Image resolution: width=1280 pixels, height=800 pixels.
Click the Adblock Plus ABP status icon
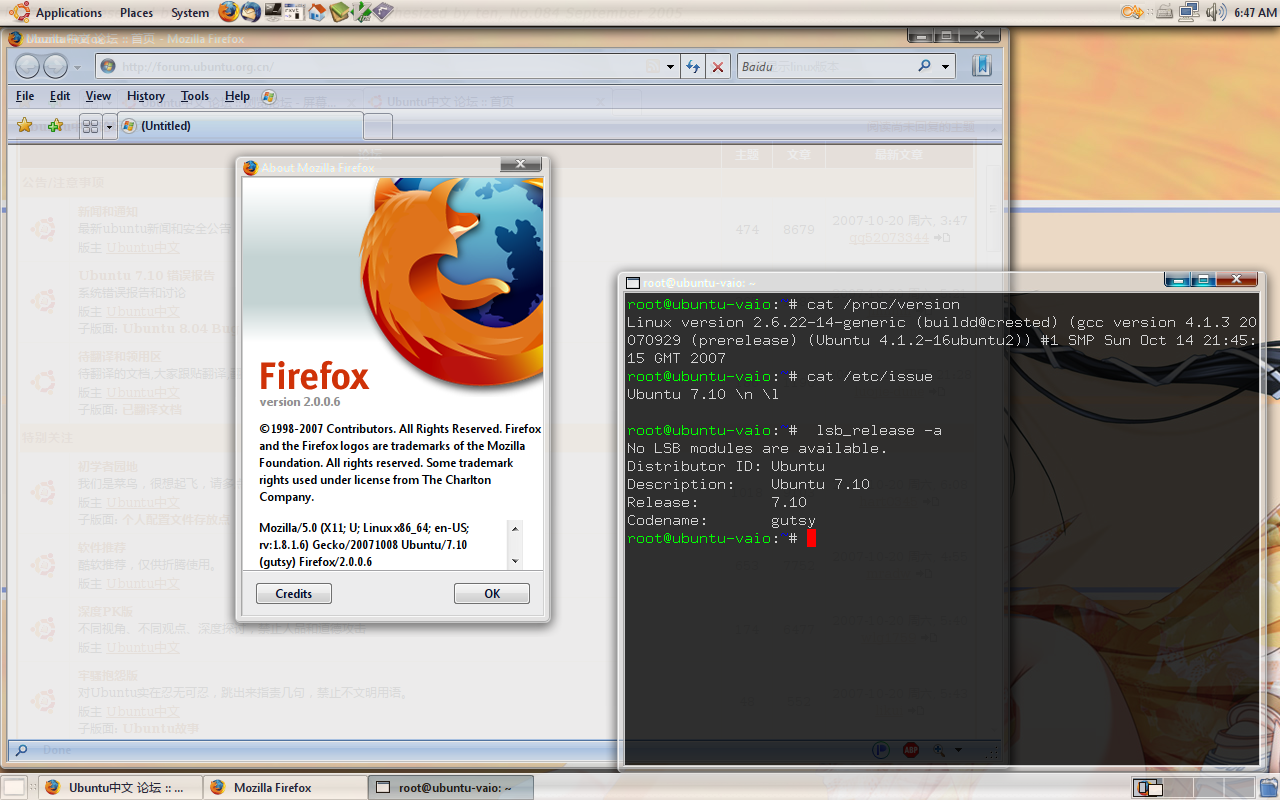[x=910, y=749]
